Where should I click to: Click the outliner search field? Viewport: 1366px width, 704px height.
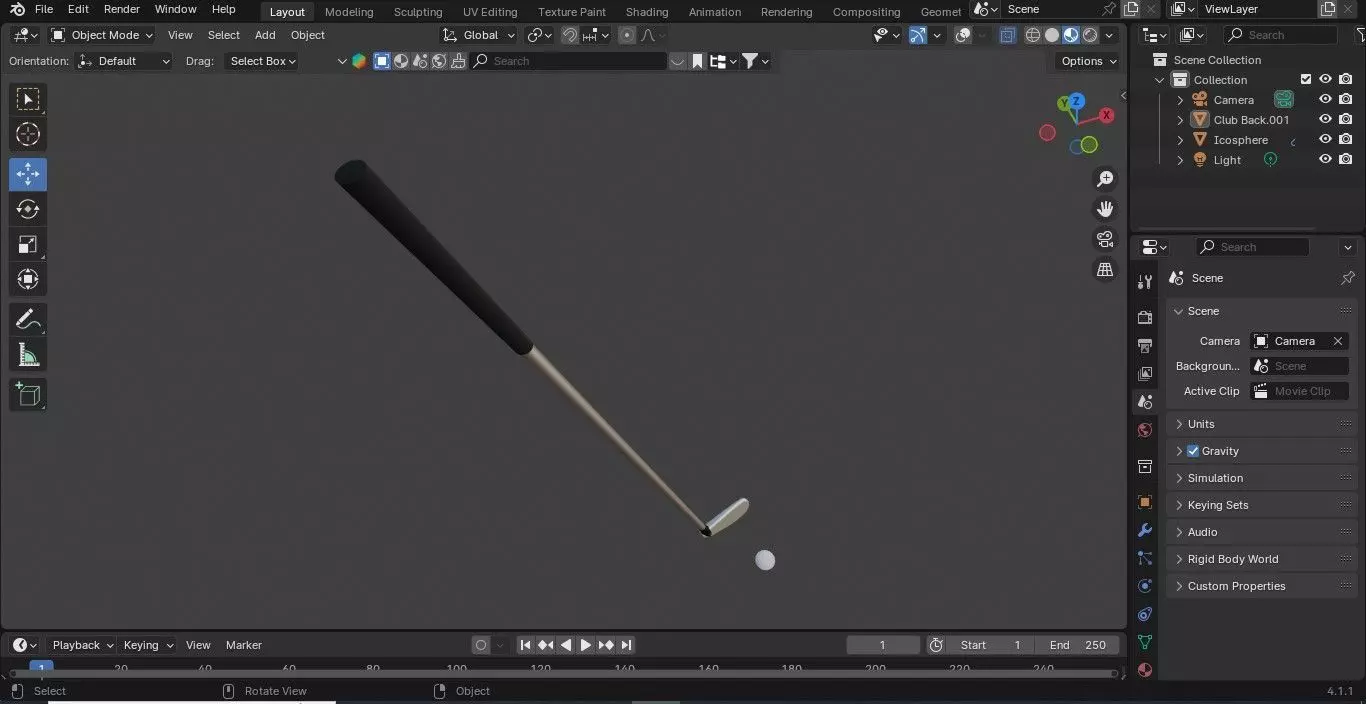pos(1280,35)
